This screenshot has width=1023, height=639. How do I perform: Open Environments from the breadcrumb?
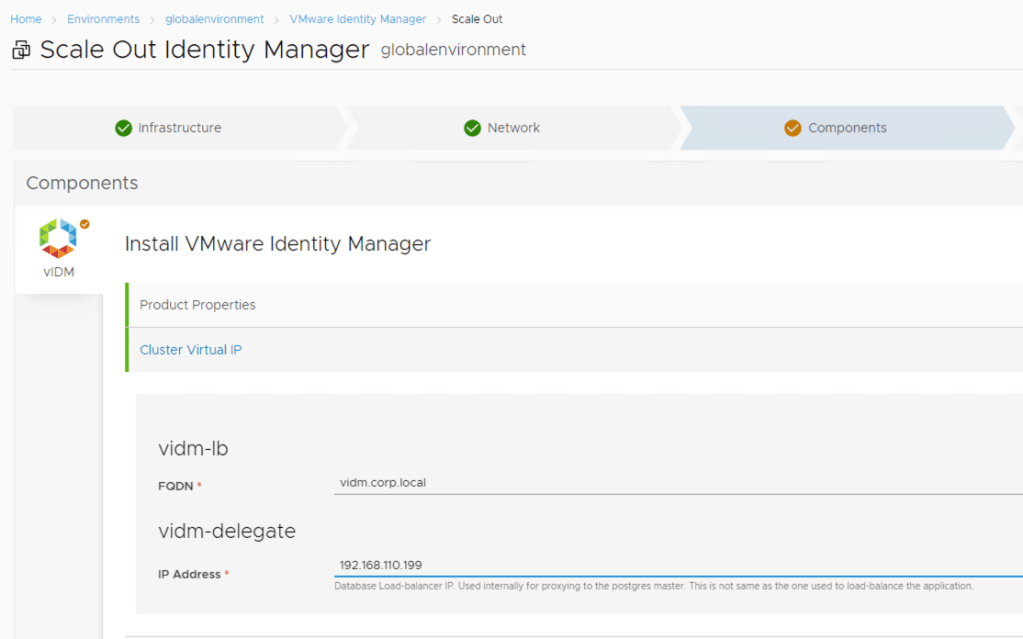coord(103,19)
